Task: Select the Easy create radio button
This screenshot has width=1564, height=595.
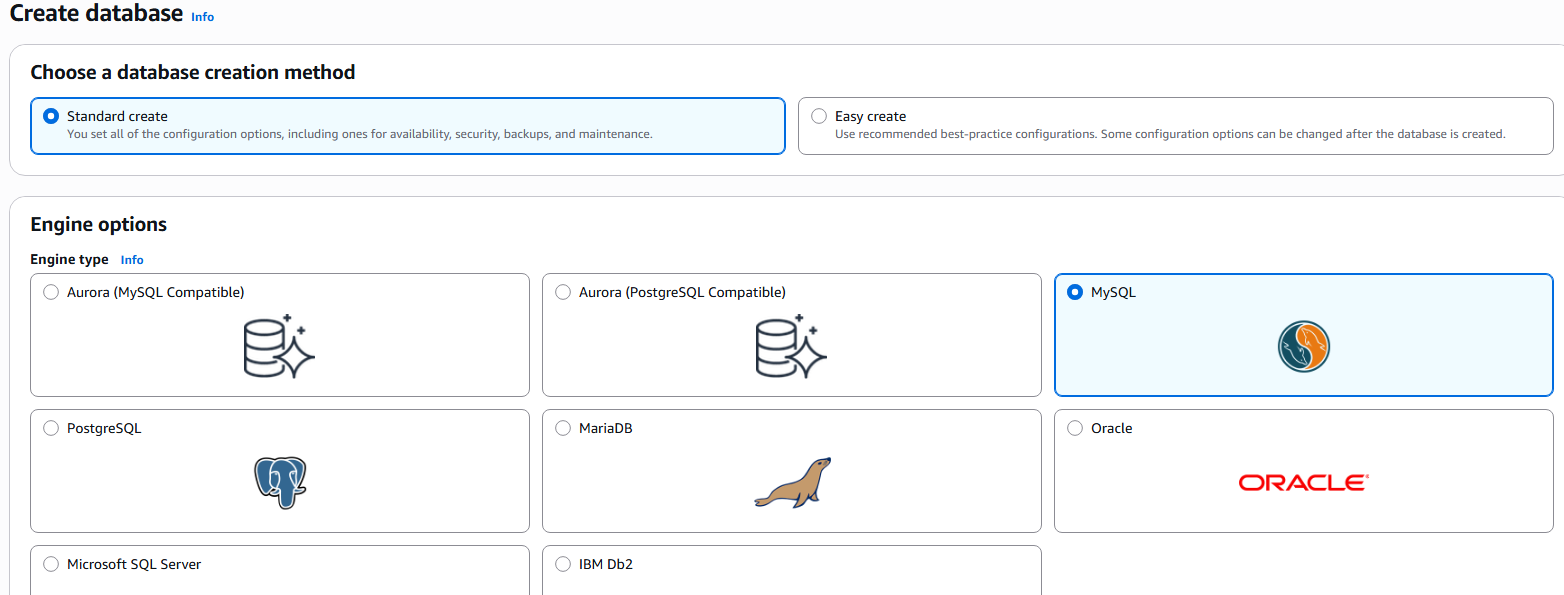Action: (819, 116)
